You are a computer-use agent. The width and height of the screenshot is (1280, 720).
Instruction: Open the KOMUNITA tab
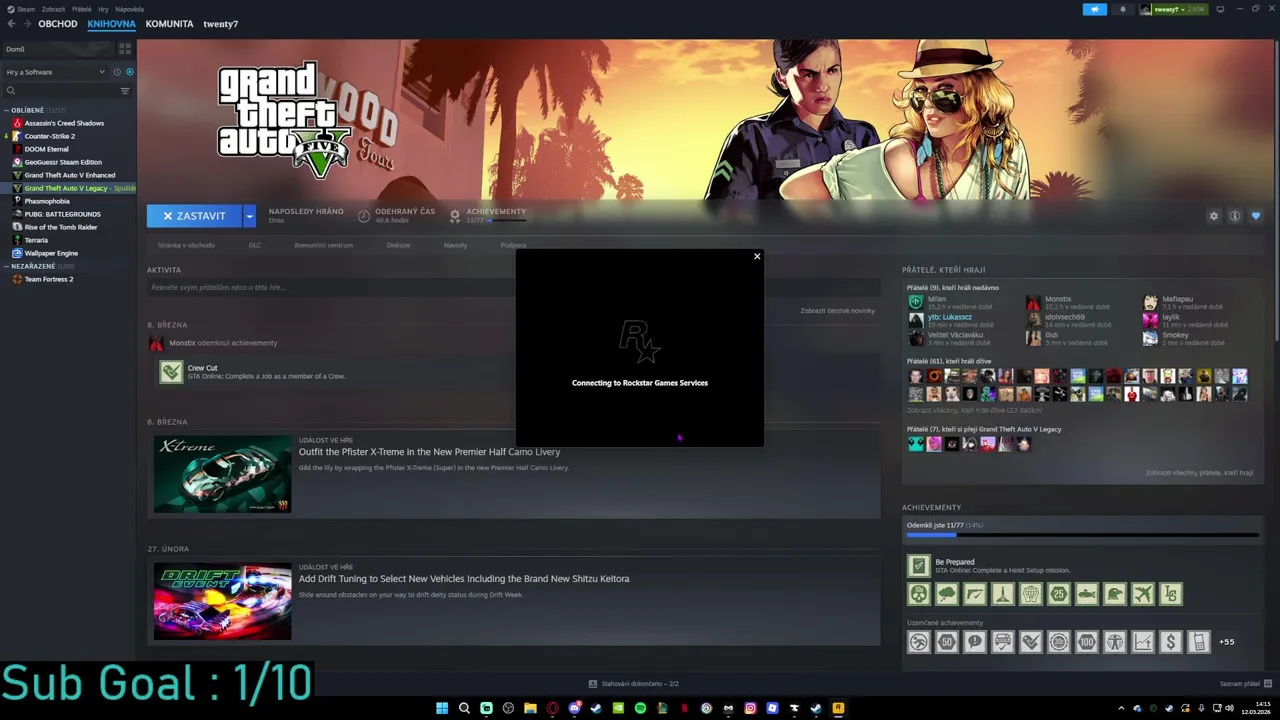pyautogui.click(x=169, y=23)
